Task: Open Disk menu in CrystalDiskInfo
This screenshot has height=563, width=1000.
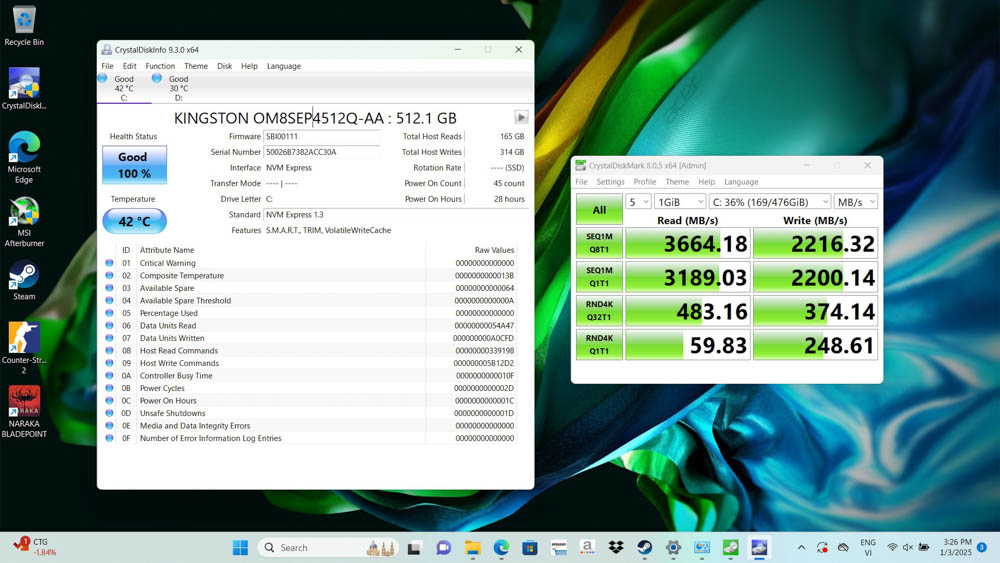Action: [224, 66]
